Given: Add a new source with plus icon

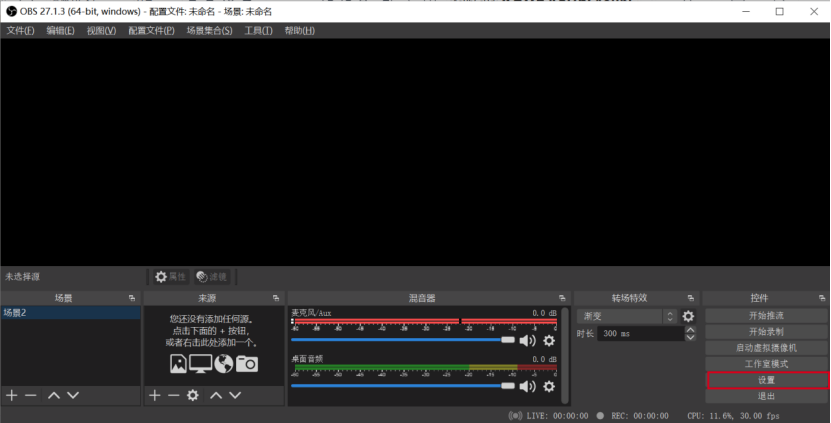Looking at the screenshot, I should pos(154,396).
